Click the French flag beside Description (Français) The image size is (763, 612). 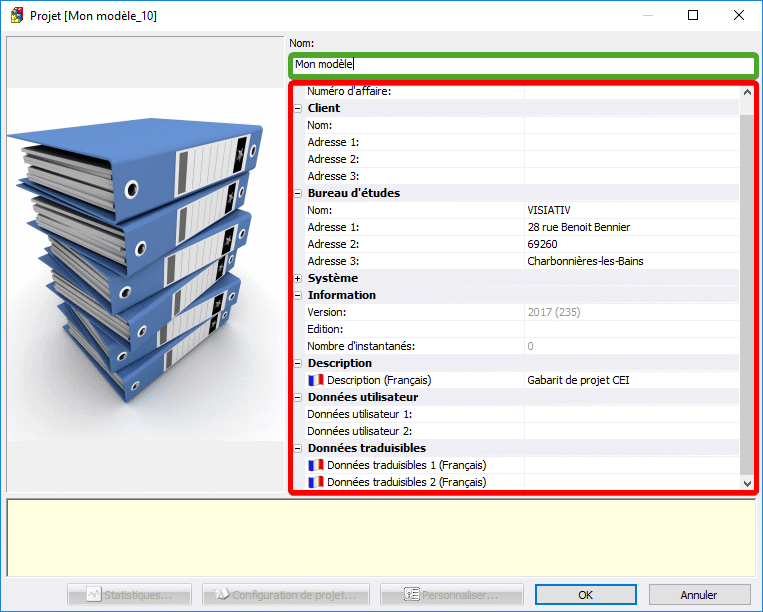(x=316, y=380)
